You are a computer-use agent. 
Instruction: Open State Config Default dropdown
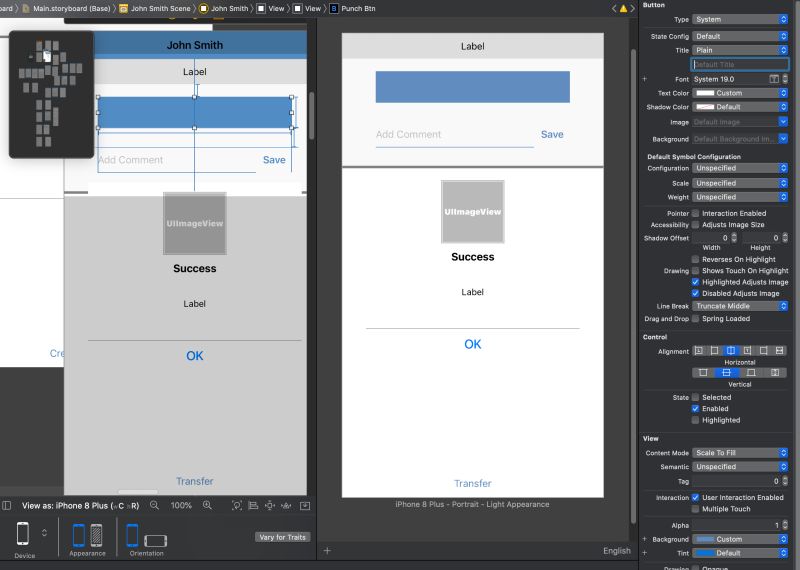[740, 36]
